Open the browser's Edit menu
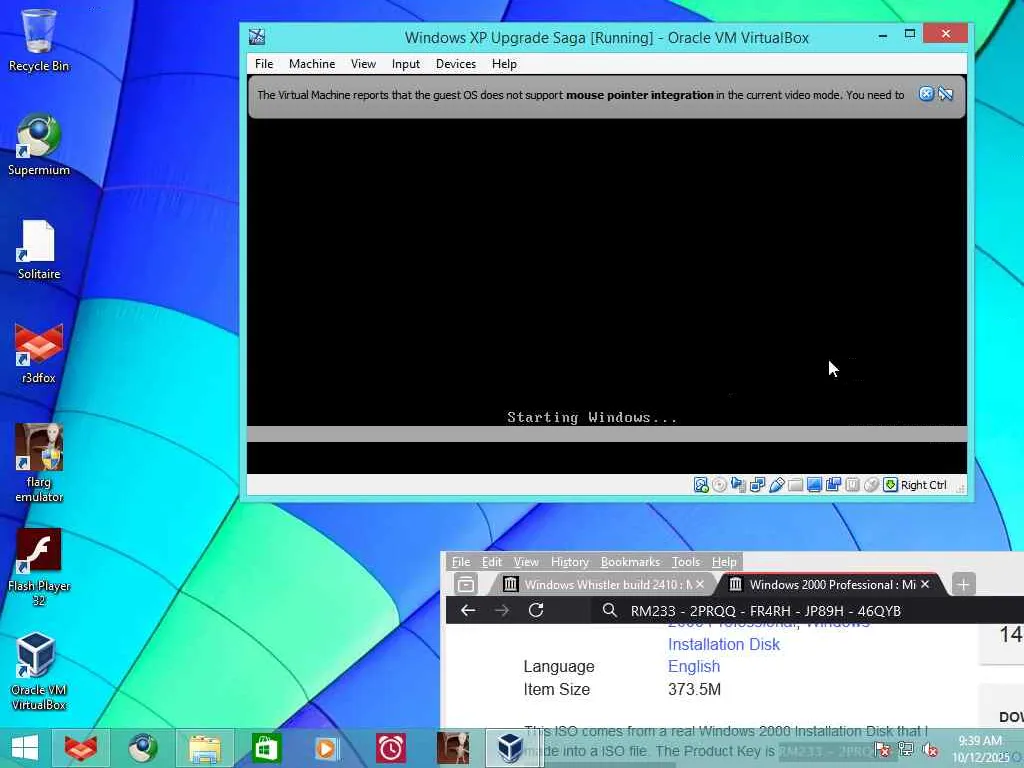The image size is (1024, 768). tap(492, 562)
